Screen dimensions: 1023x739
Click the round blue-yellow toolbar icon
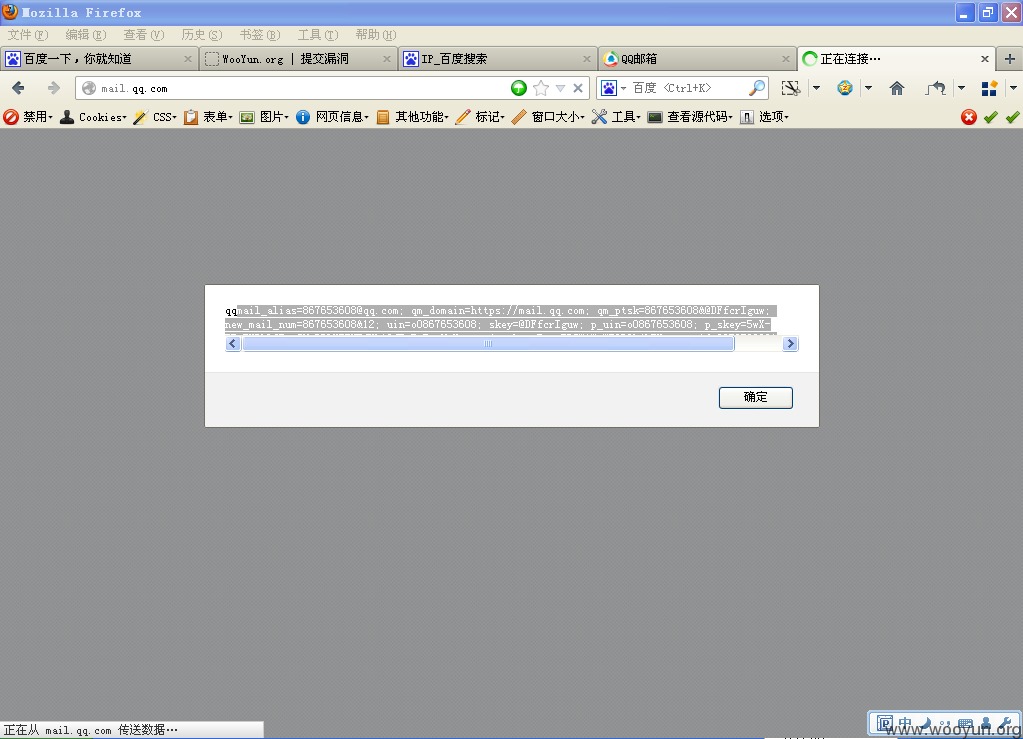click(x=845, y=88)
